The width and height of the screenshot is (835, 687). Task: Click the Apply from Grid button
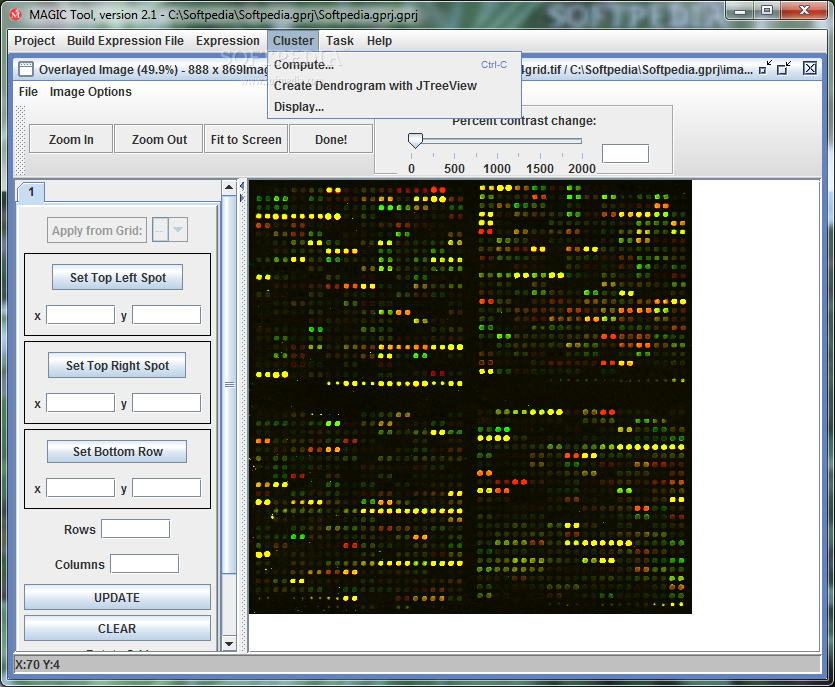pos(97,231)
